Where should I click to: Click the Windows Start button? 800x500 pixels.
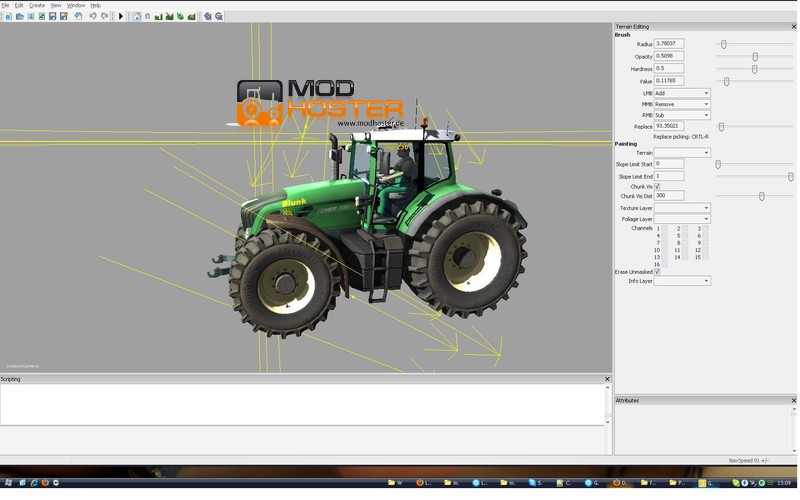[8, 482]
